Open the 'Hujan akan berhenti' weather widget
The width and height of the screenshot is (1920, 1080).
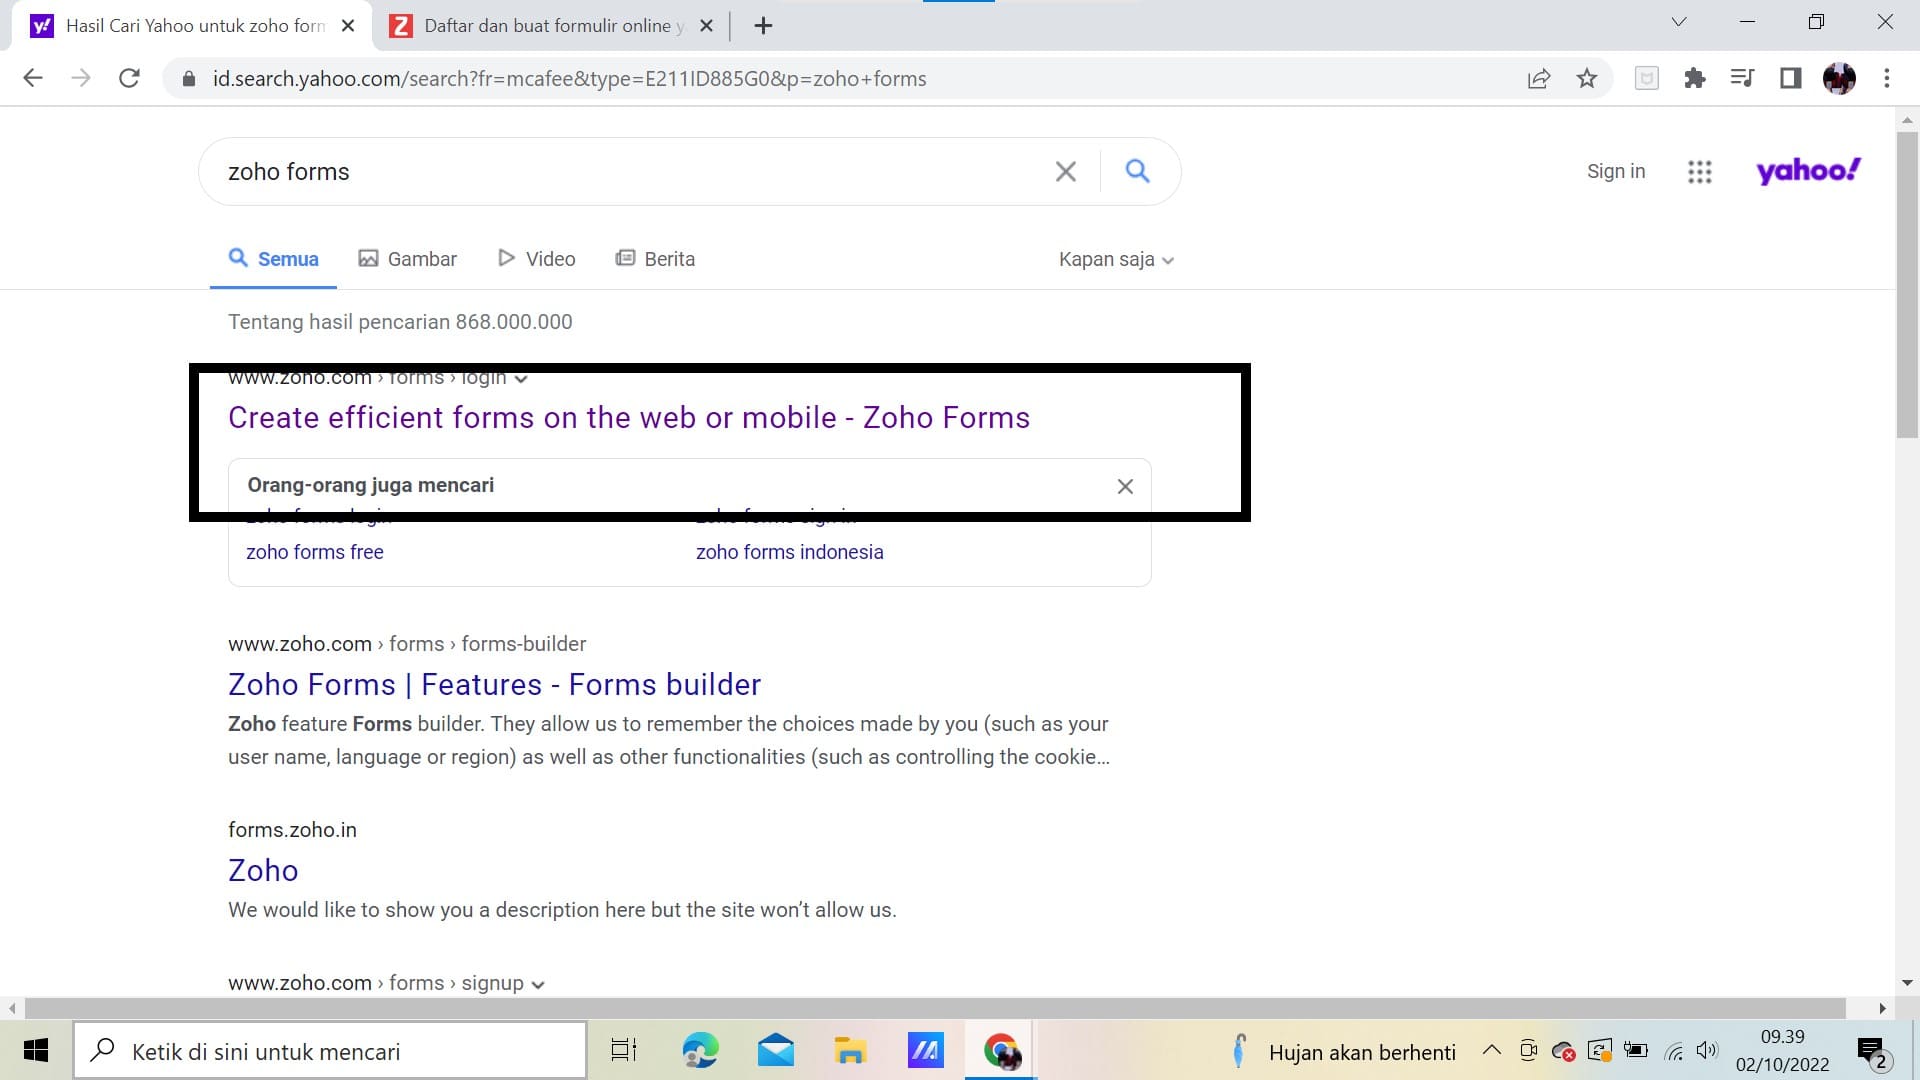(1343, 1051)
